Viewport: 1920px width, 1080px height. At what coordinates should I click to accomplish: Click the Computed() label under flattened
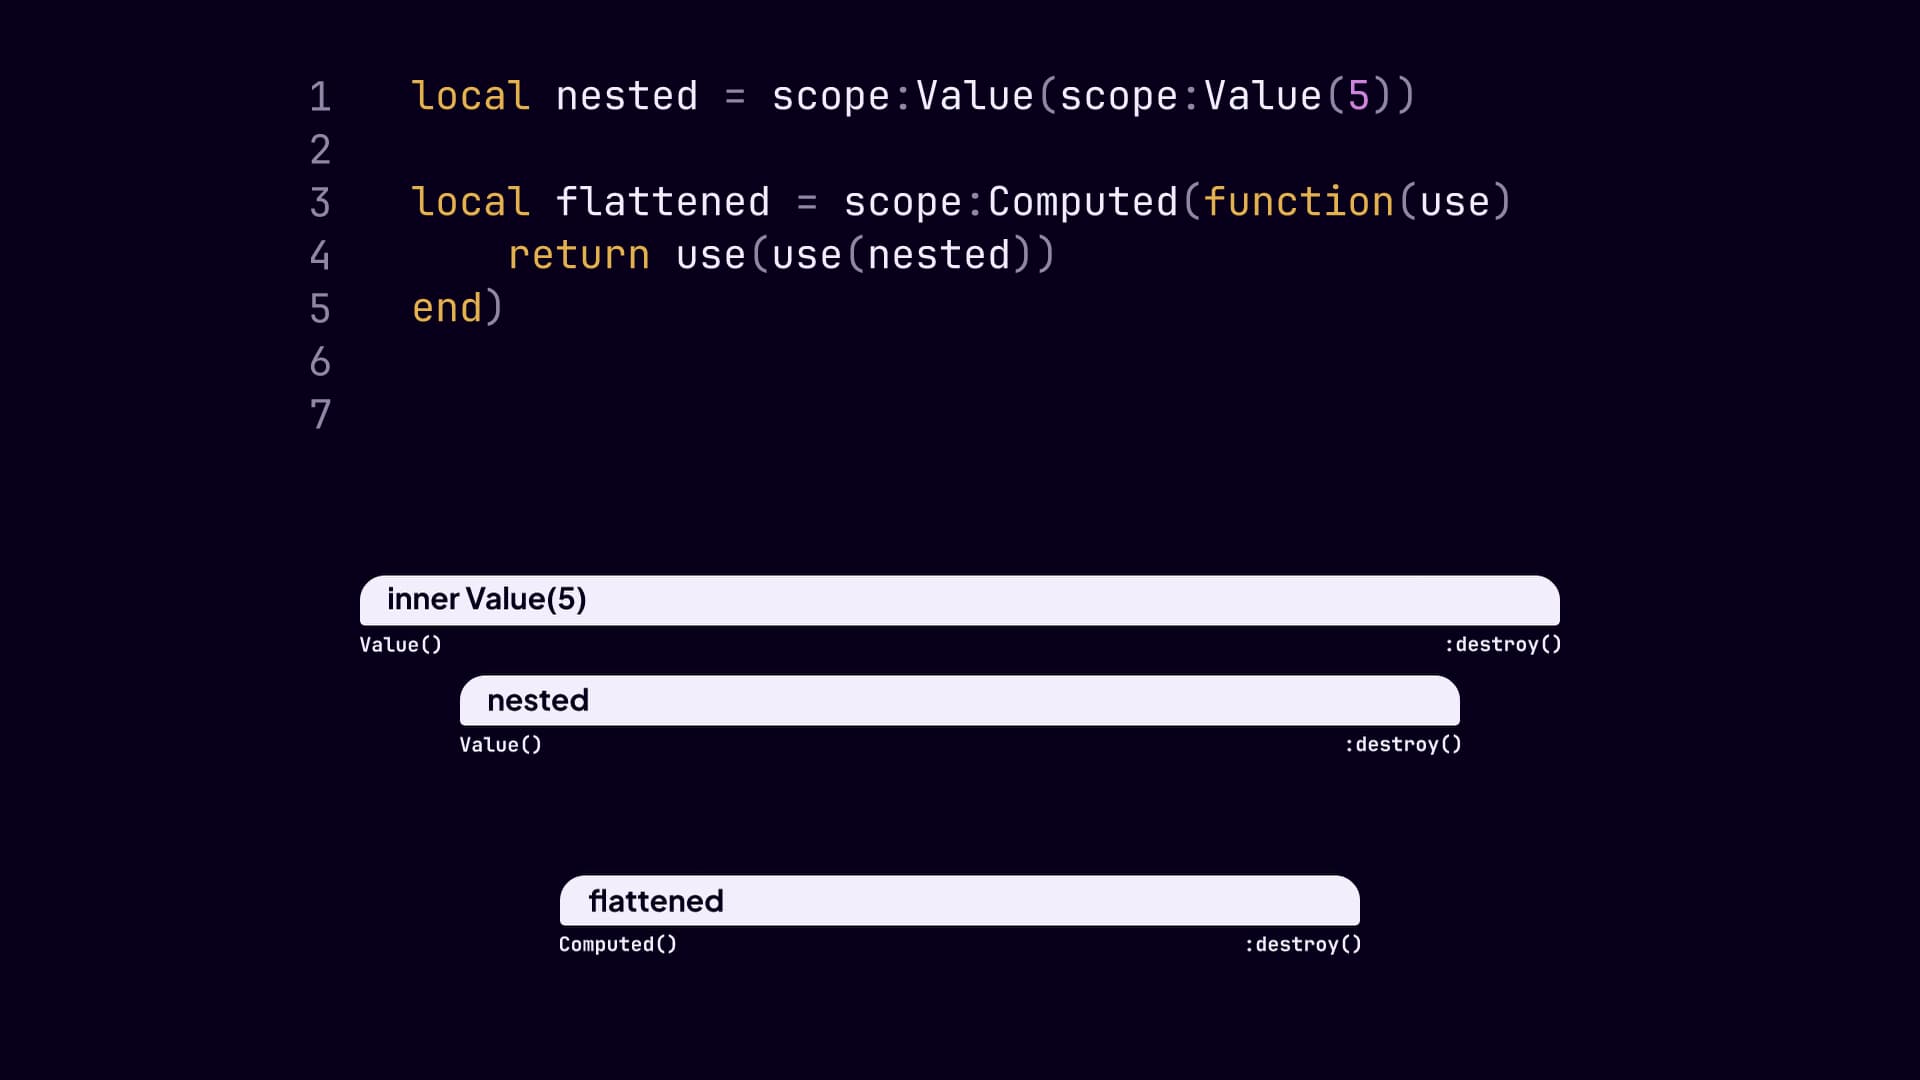tap(617, 943)
